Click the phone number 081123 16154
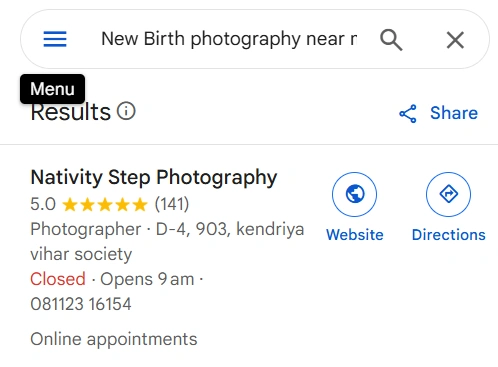 (x=81, y=304)
